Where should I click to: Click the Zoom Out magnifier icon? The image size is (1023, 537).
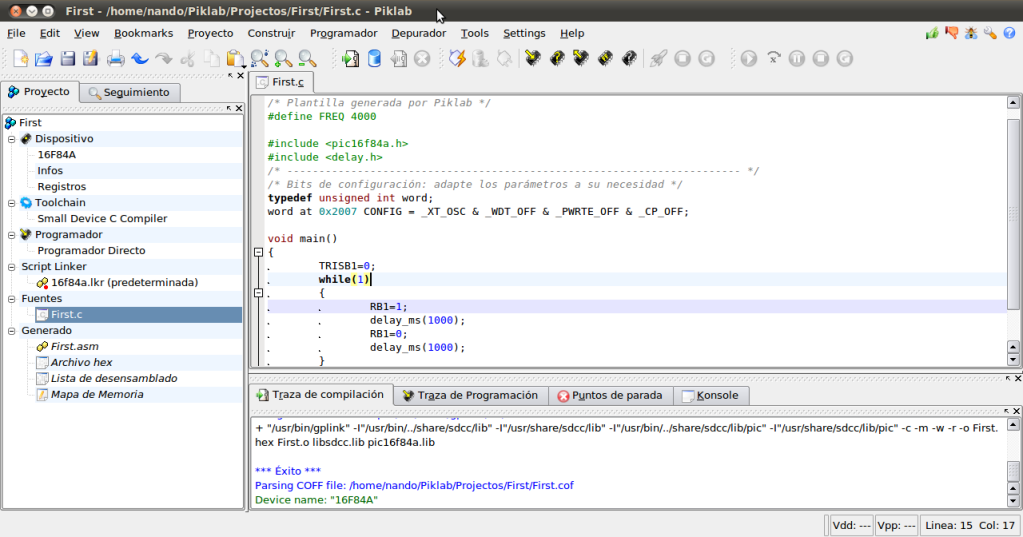[307, 59]
